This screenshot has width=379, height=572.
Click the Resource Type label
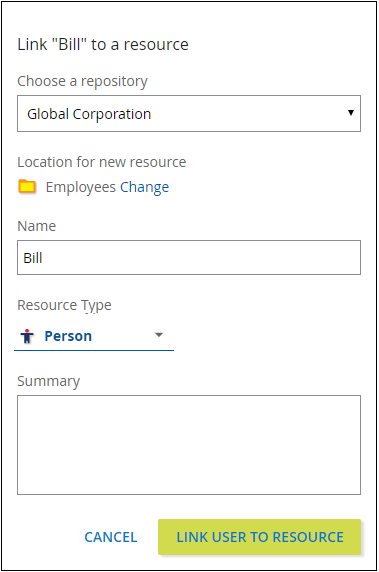[x=65, y=305]
